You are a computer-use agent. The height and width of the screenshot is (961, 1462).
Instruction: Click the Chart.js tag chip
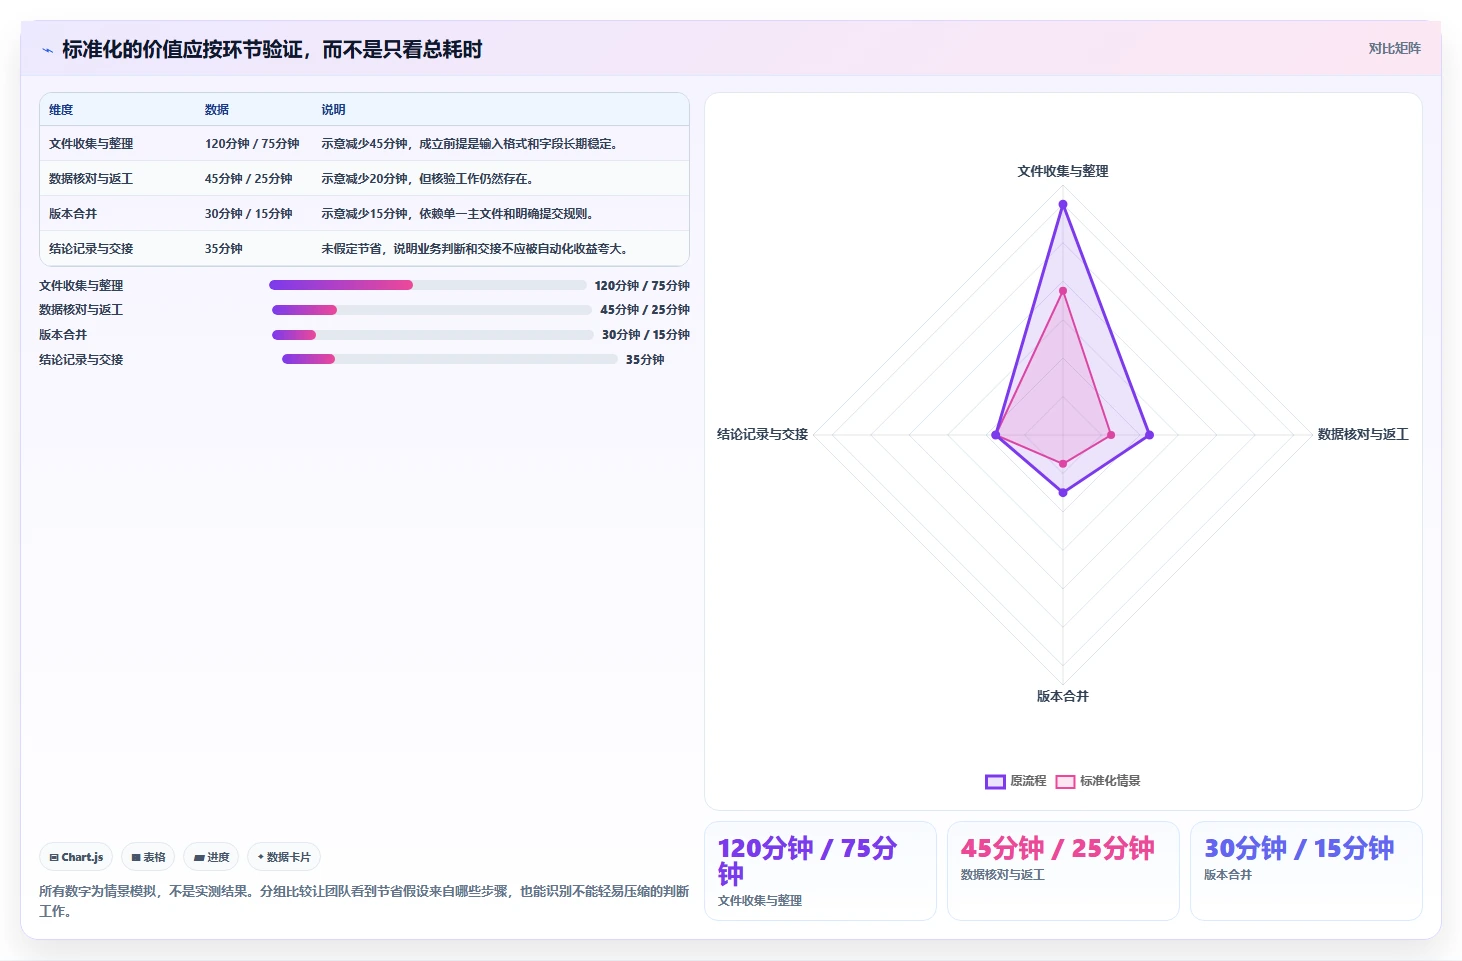pos(76,857)
